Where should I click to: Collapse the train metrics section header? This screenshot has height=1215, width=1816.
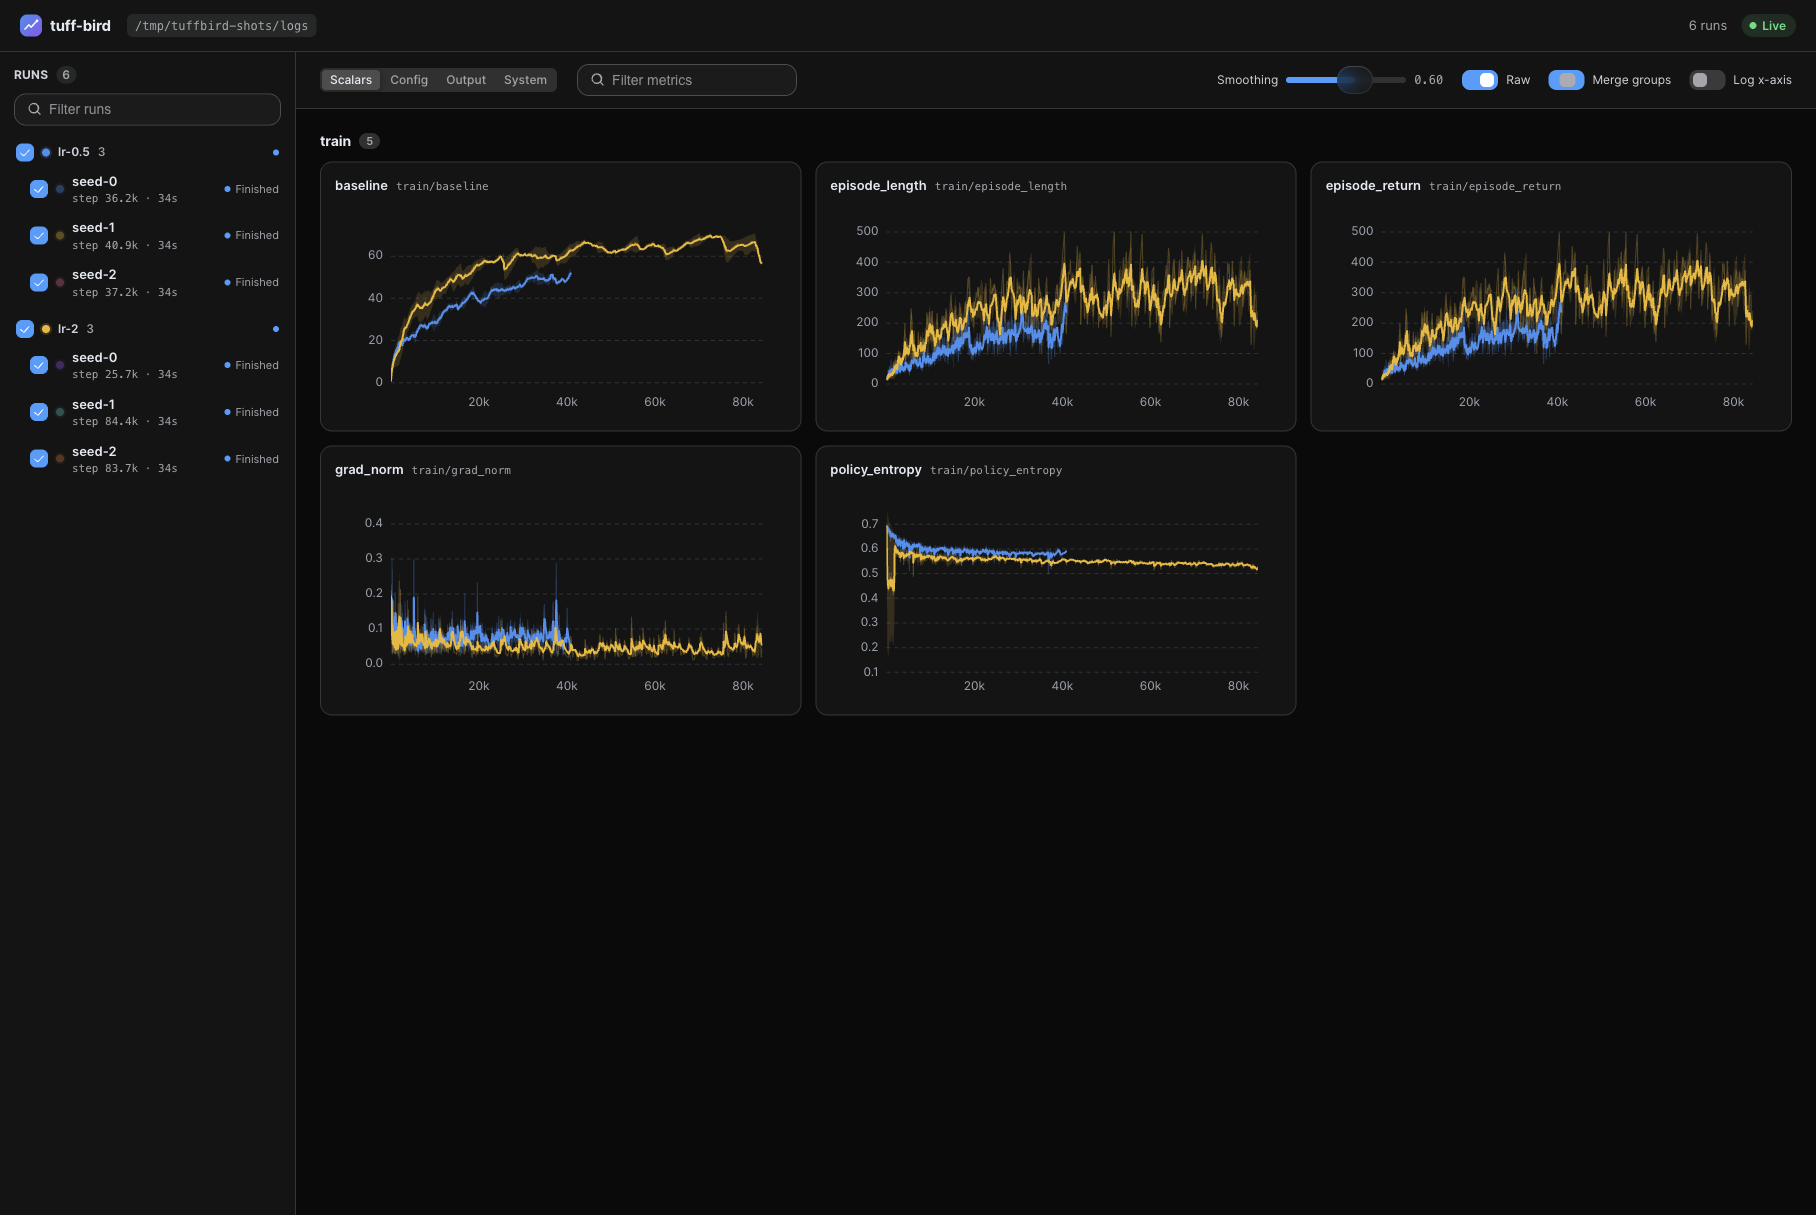tap(349, 141)
